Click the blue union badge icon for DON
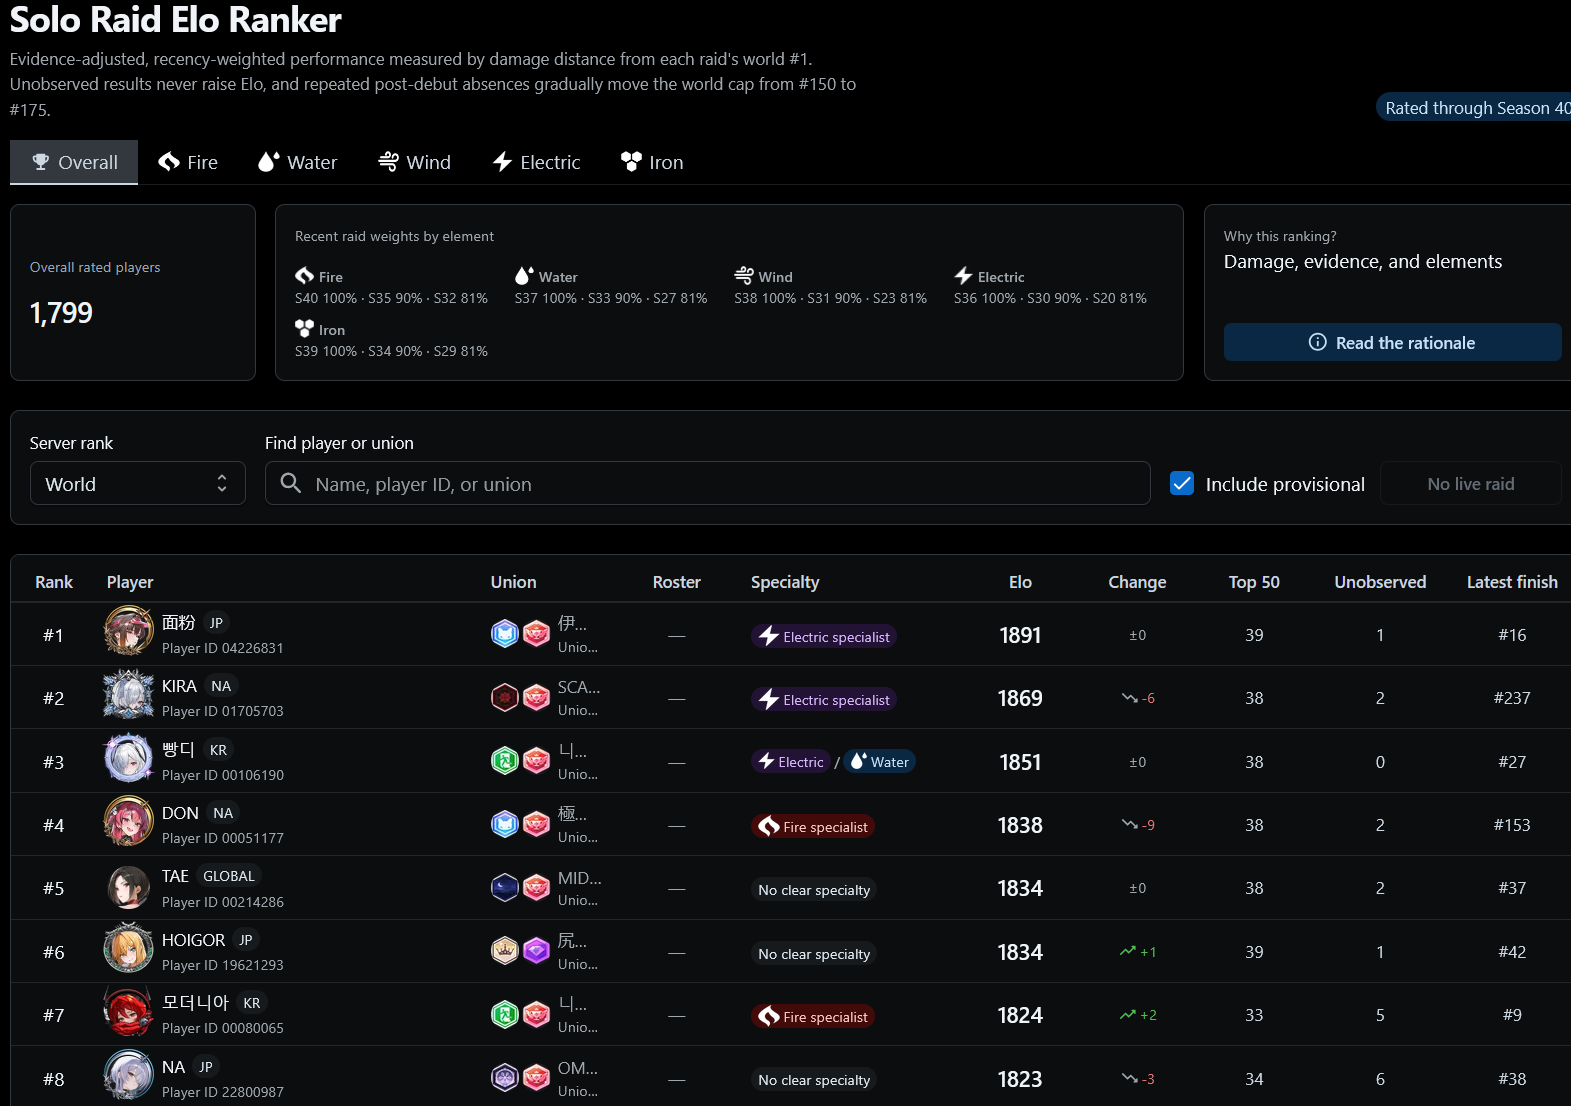The width and height of the screenshot is (1571, 1106). tap(505, 824)
